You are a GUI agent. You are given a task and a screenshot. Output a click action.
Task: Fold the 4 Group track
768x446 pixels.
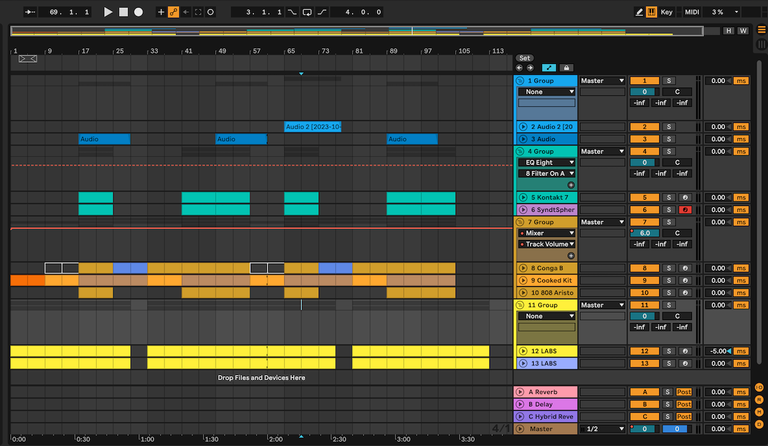[x=520, y=151]
